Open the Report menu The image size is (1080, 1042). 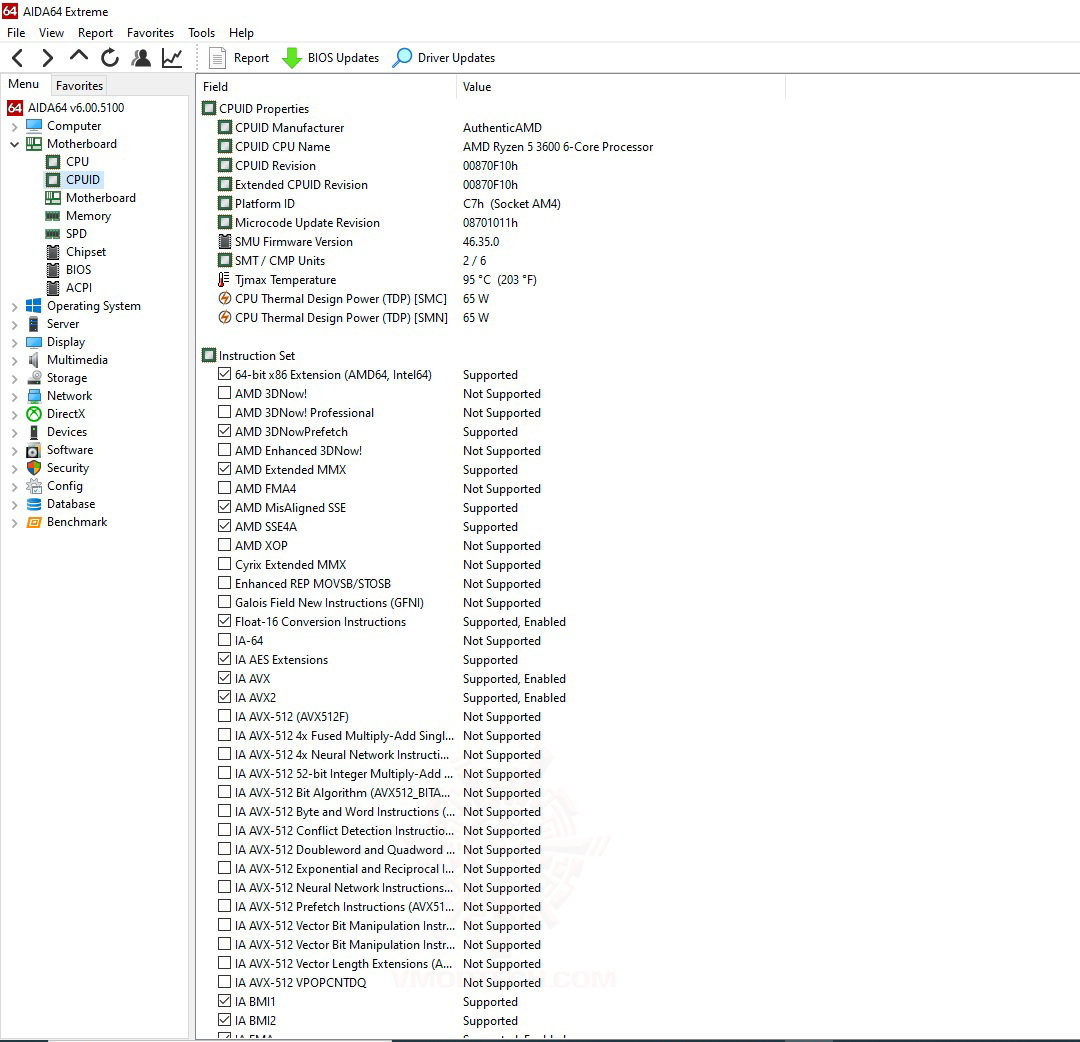point(95,32)
